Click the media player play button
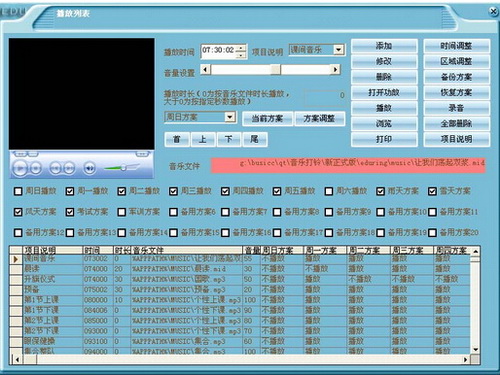This screenshot has height=375, width=500. [x=20, y=168]
